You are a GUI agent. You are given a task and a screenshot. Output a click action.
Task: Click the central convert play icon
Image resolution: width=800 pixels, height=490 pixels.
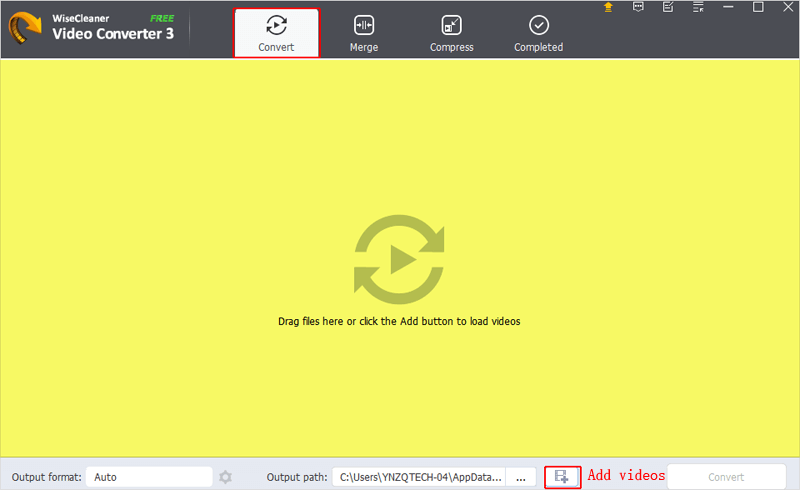(x=399, y=259)
